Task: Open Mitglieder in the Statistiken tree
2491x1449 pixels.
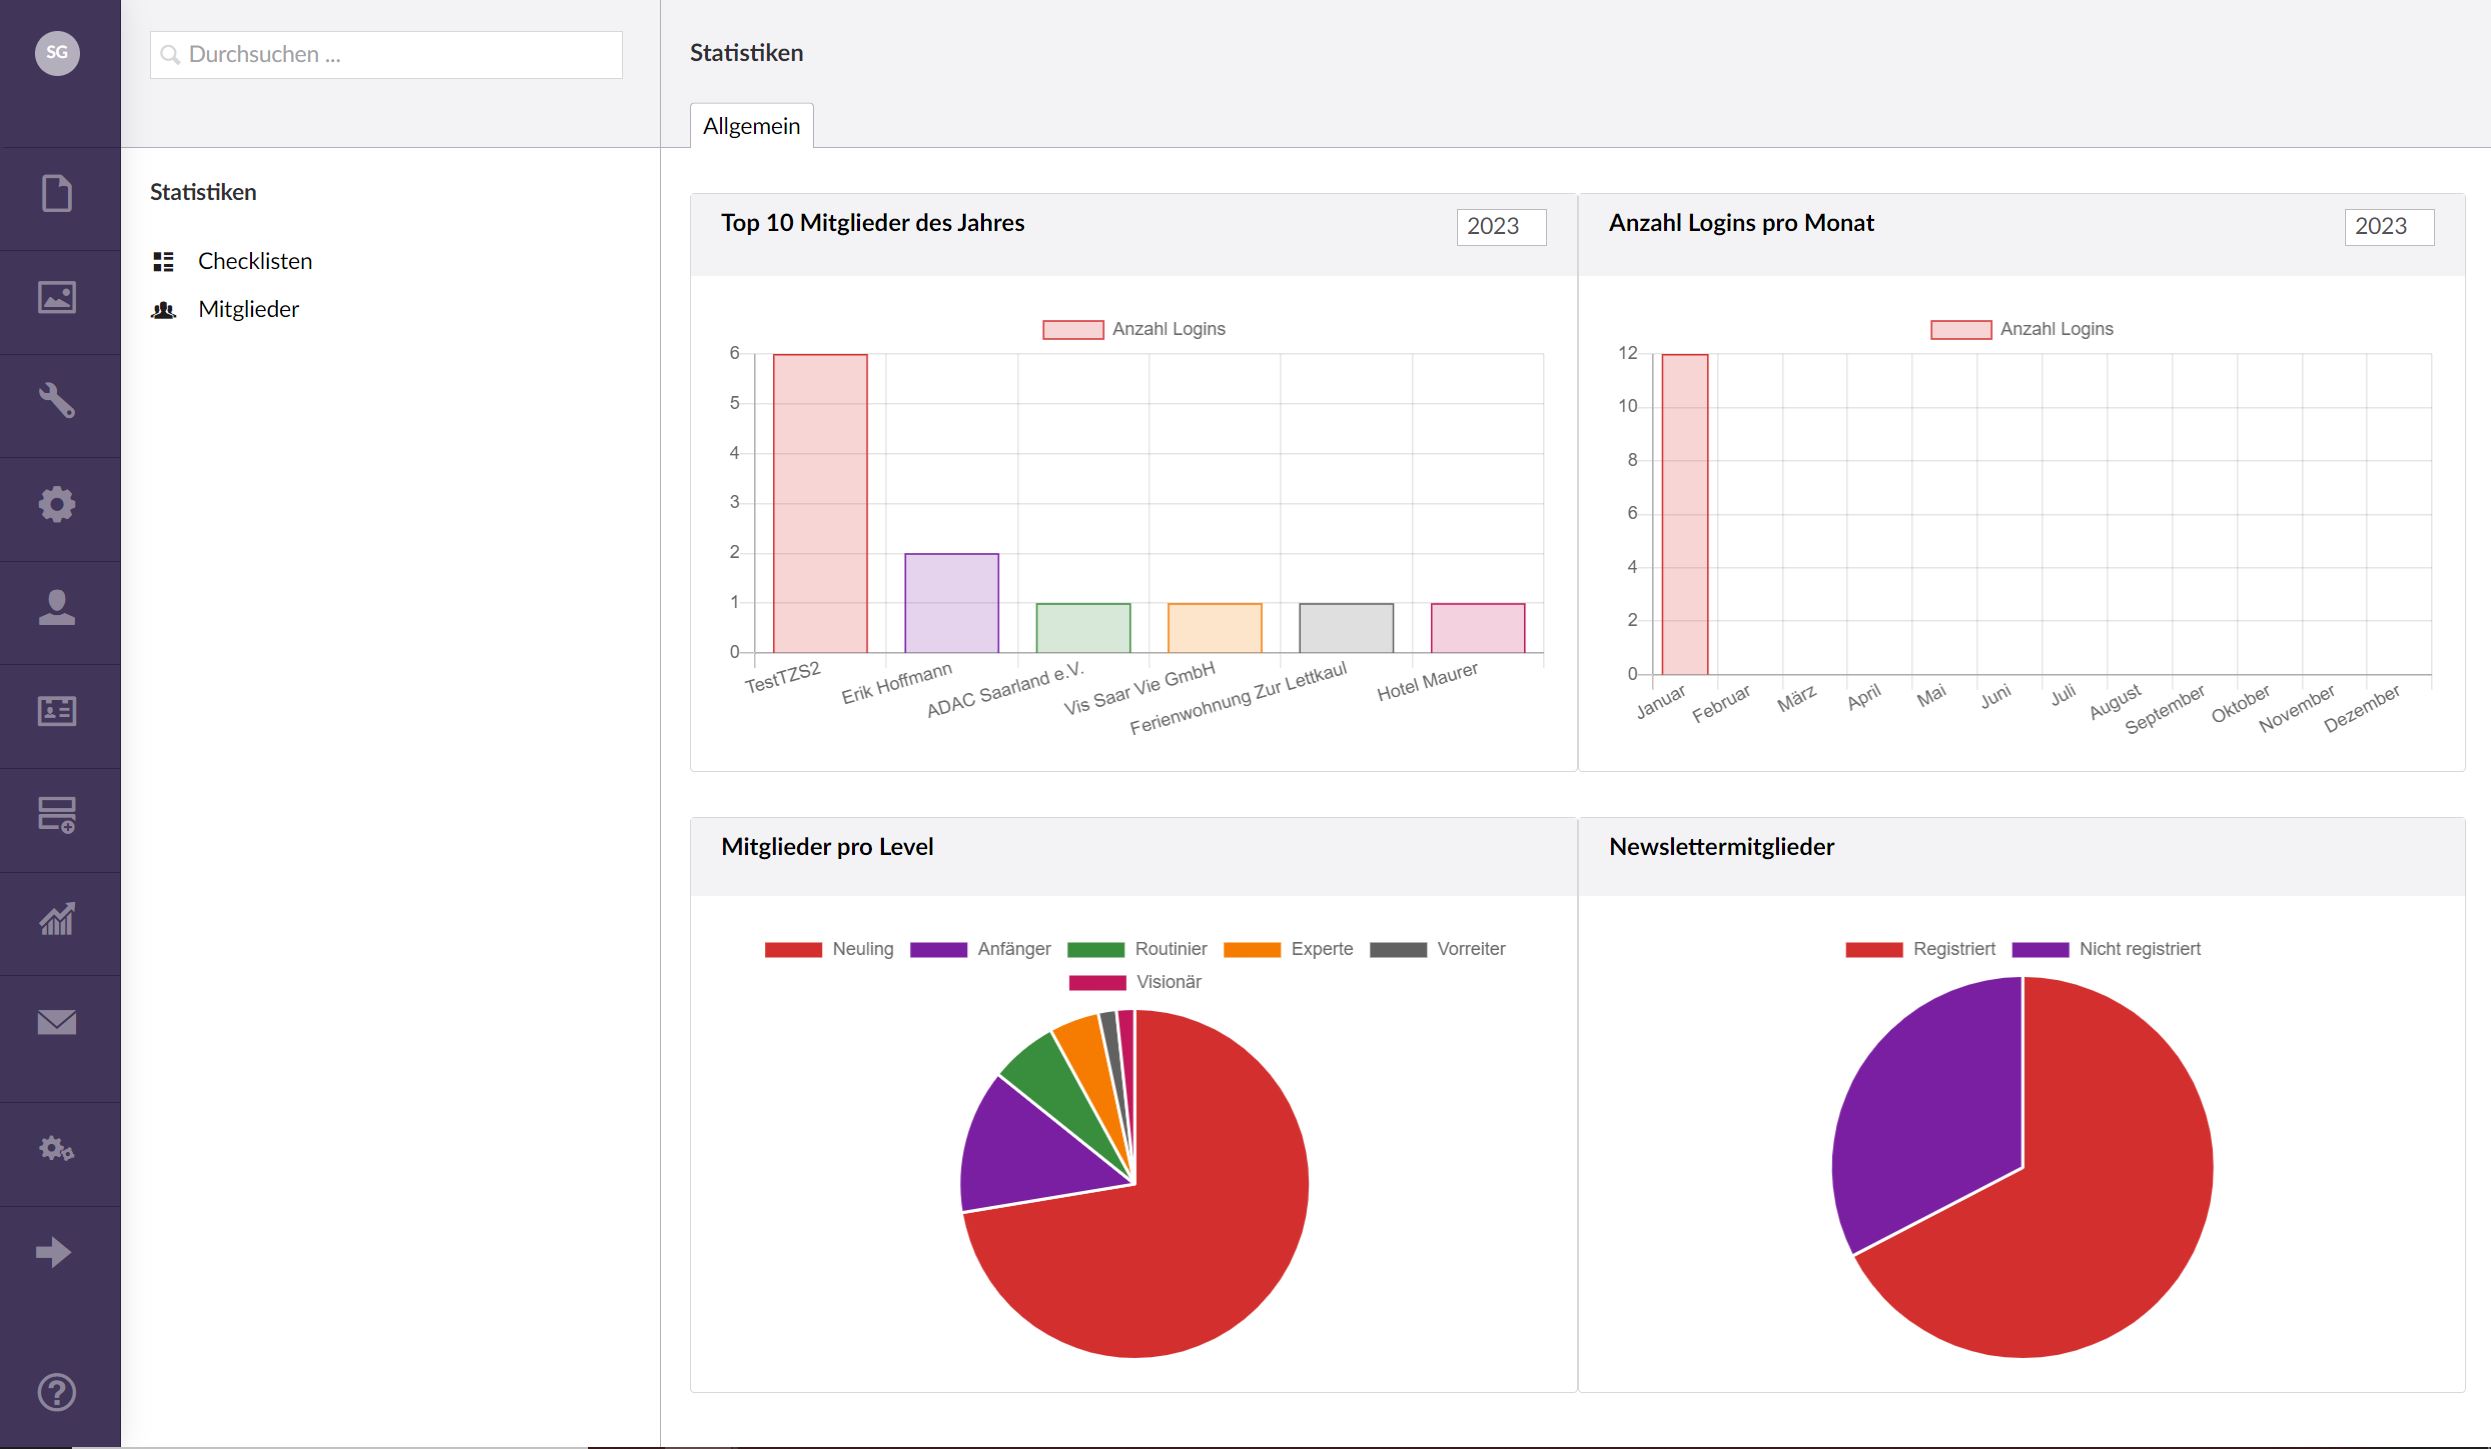Action: [248, 309]
